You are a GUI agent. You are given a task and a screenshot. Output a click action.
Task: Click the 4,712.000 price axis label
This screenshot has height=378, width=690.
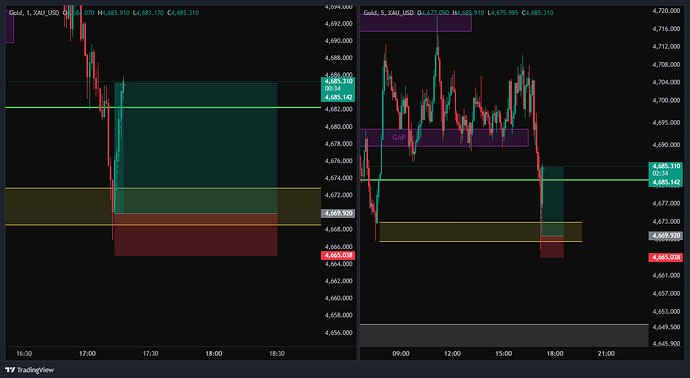(x=666, y=46)
